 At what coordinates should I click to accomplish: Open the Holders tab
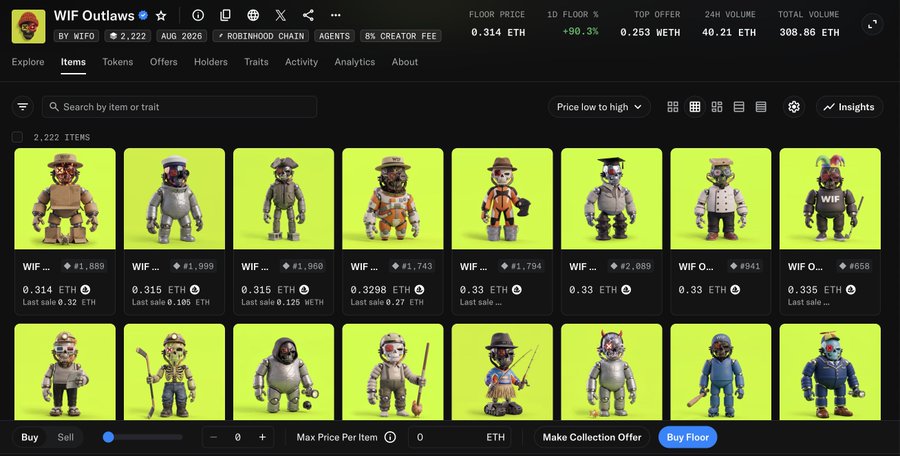tap(211, 62)
